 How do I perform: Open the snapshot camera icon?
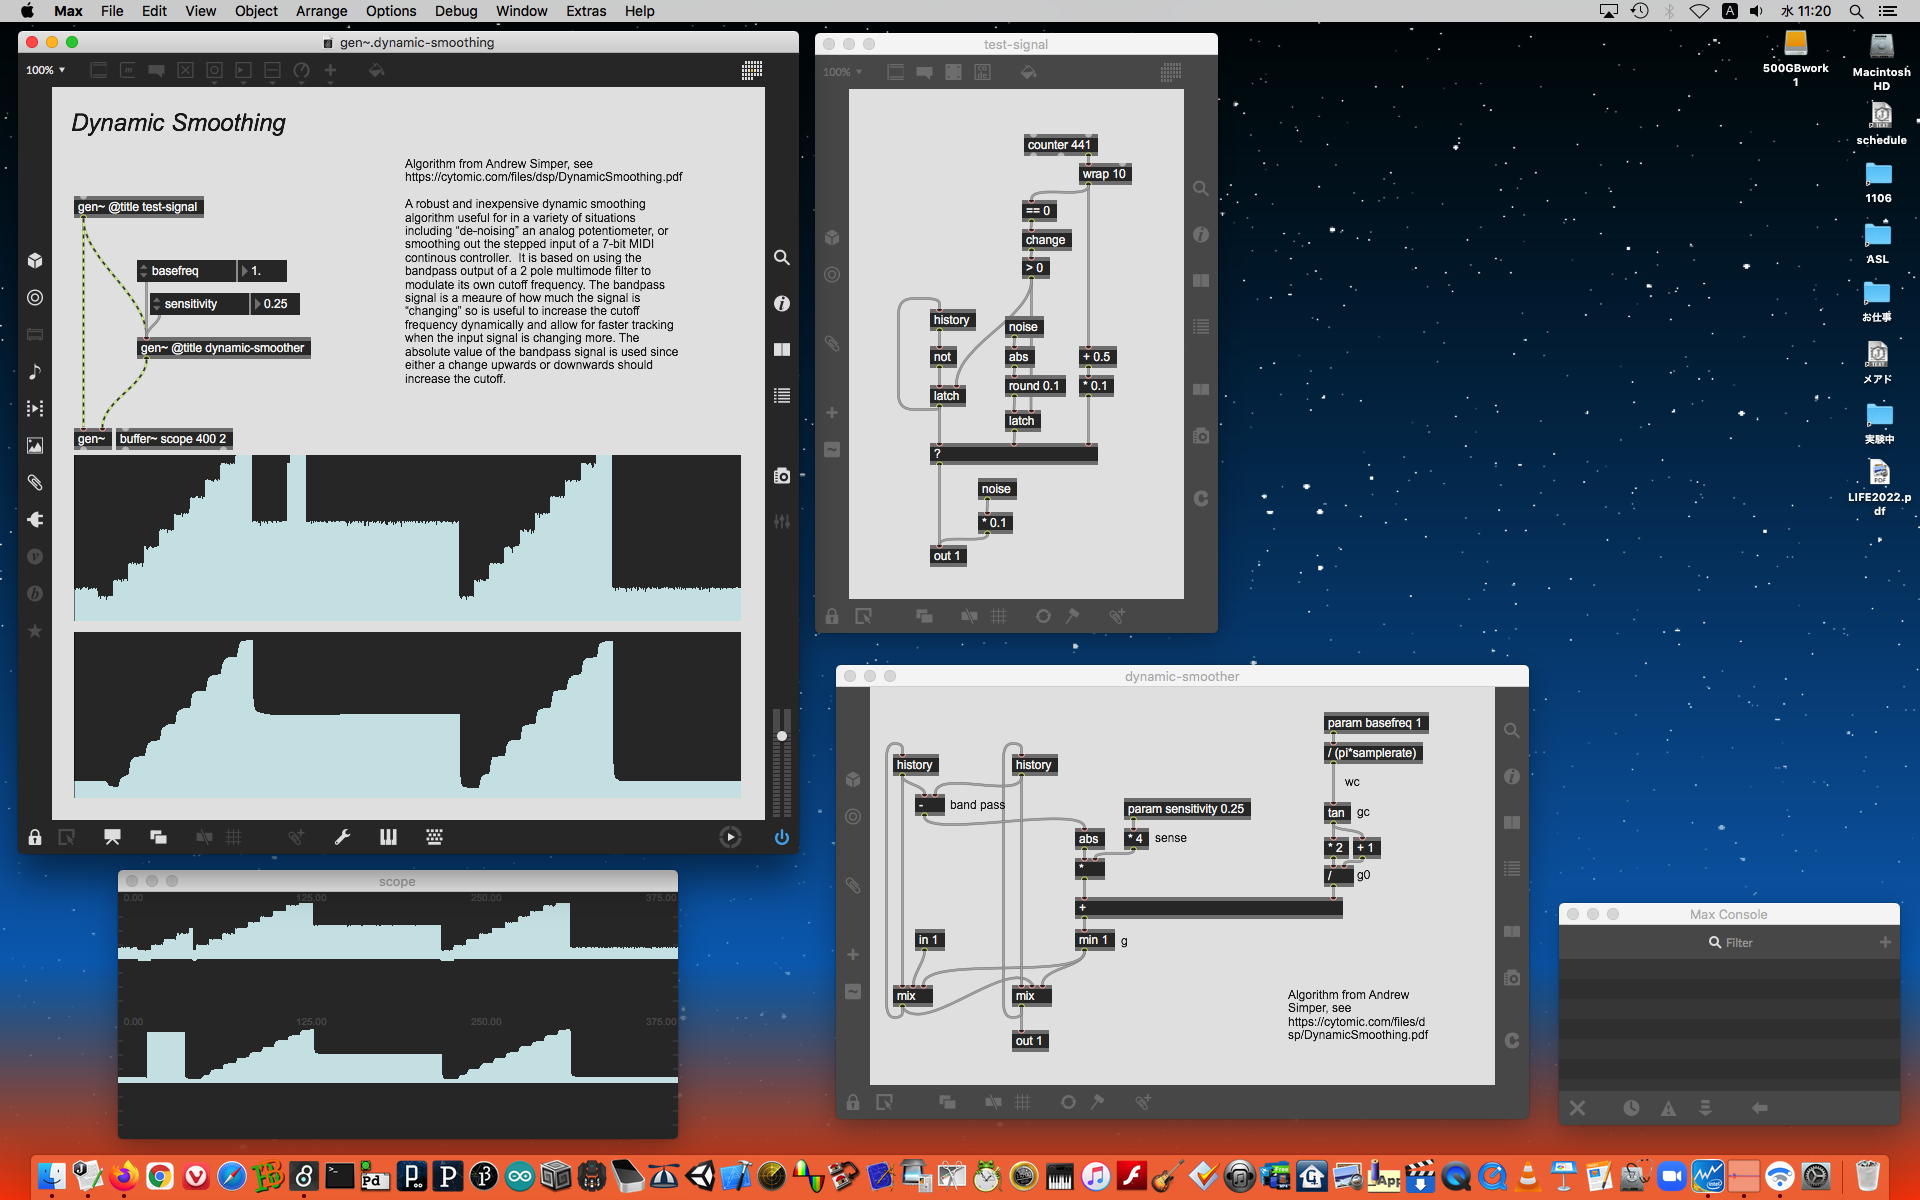pos(782,476)
